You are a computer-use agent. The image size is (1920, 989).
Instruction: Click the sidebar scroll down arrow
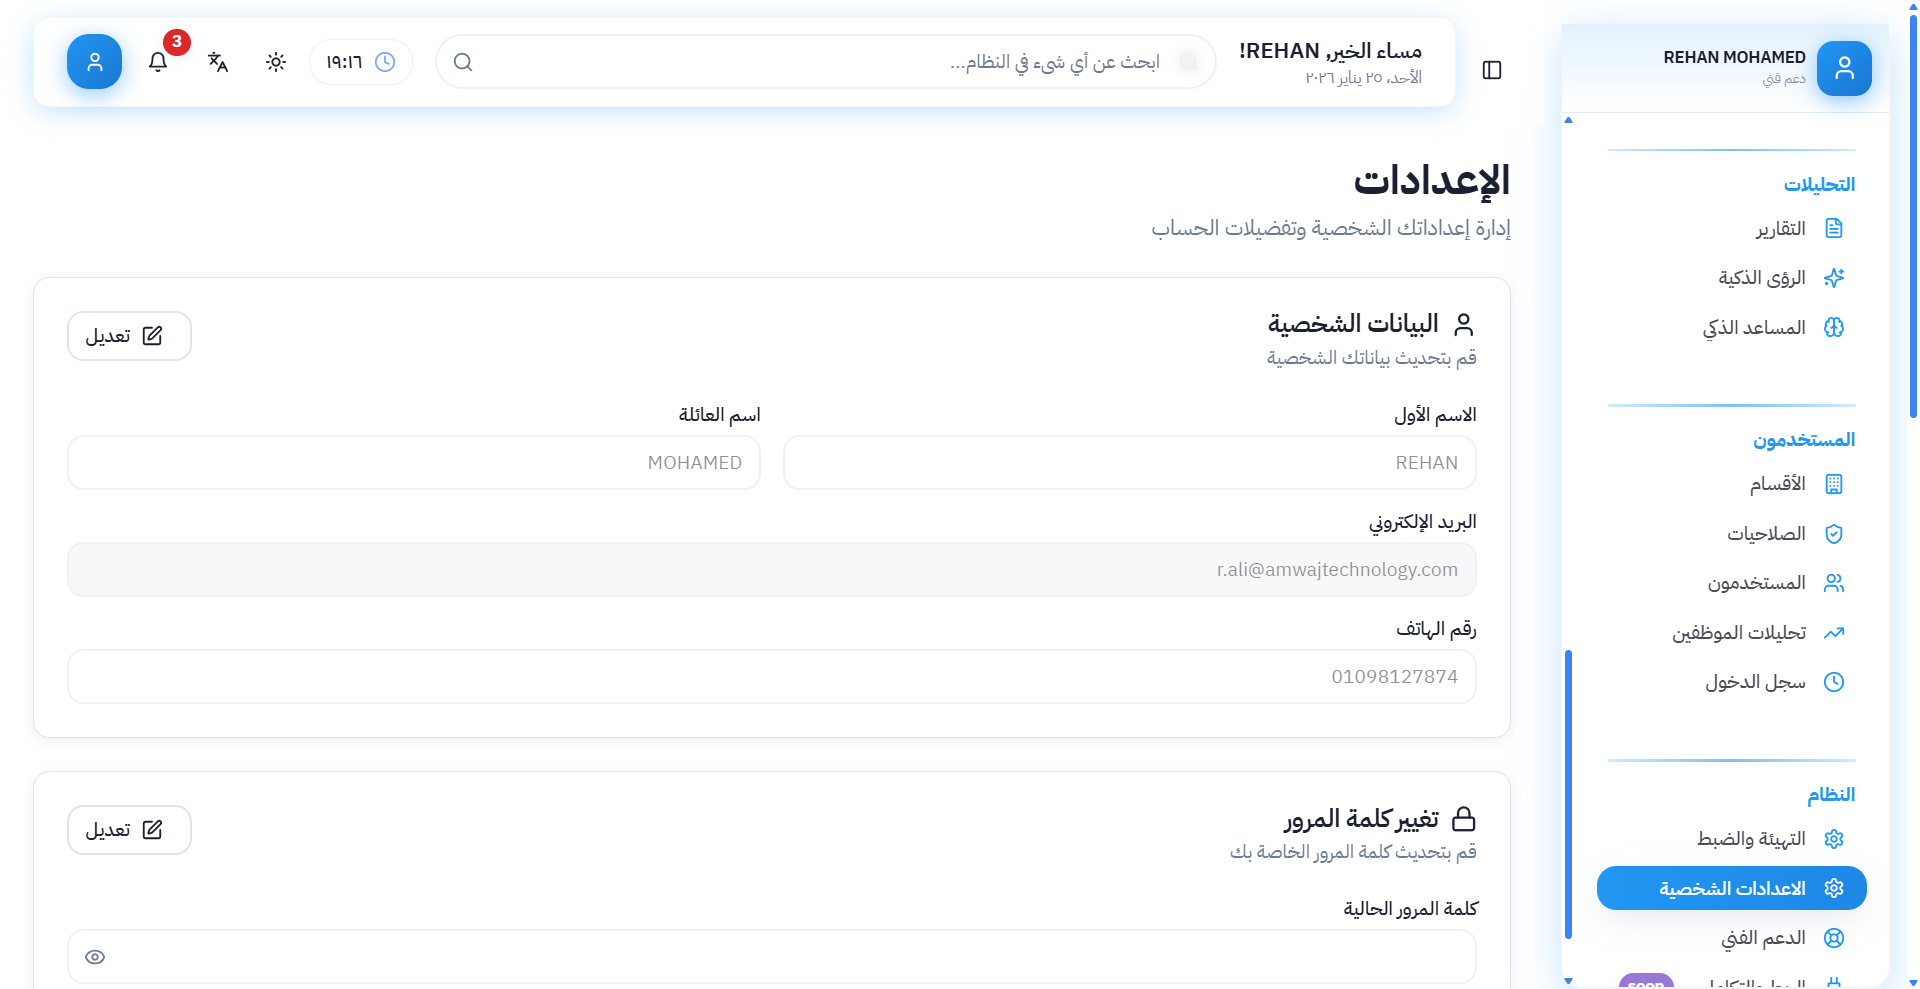coord(1568,981)
